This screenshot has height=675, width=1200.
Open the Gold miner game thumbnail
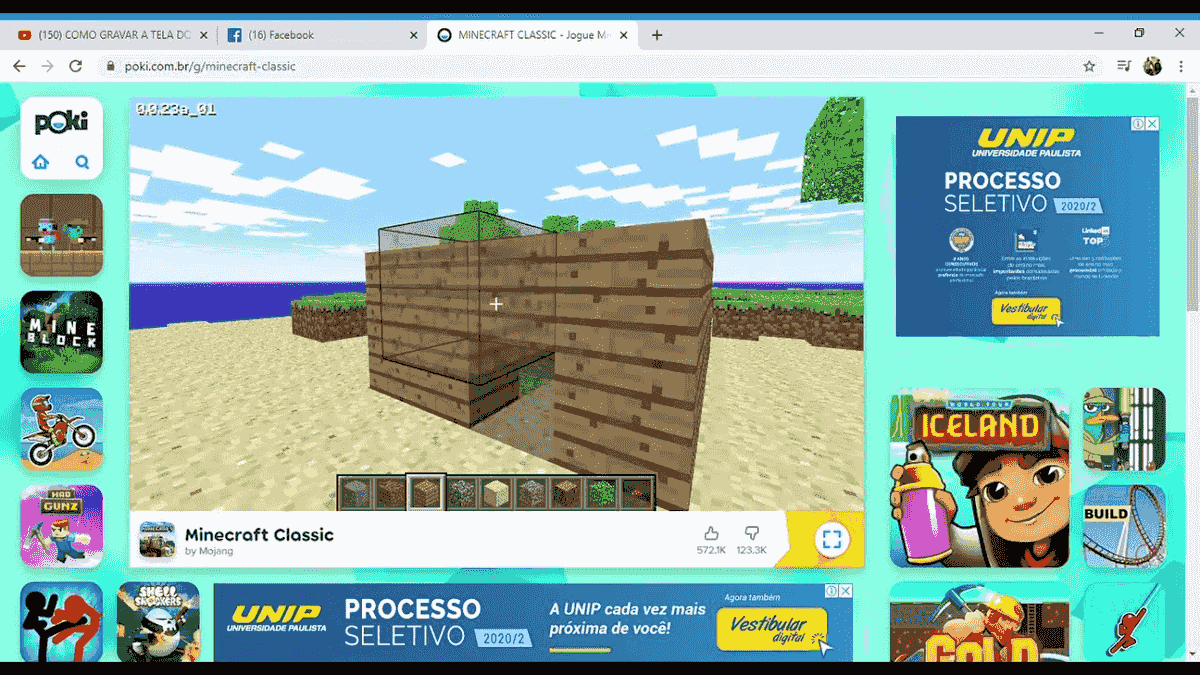[x=979, y=622]
